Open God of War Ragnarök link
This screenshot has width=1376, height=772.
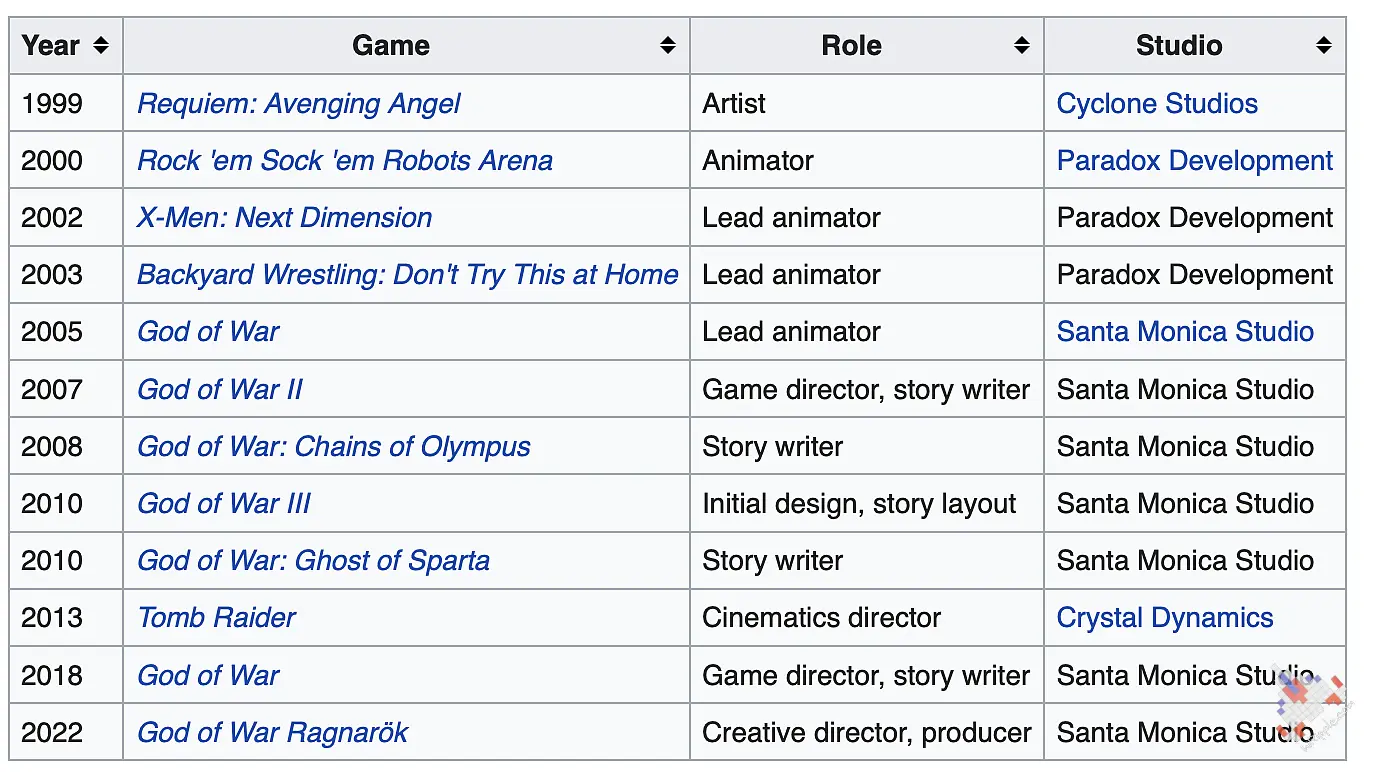[x=273, y=733]
